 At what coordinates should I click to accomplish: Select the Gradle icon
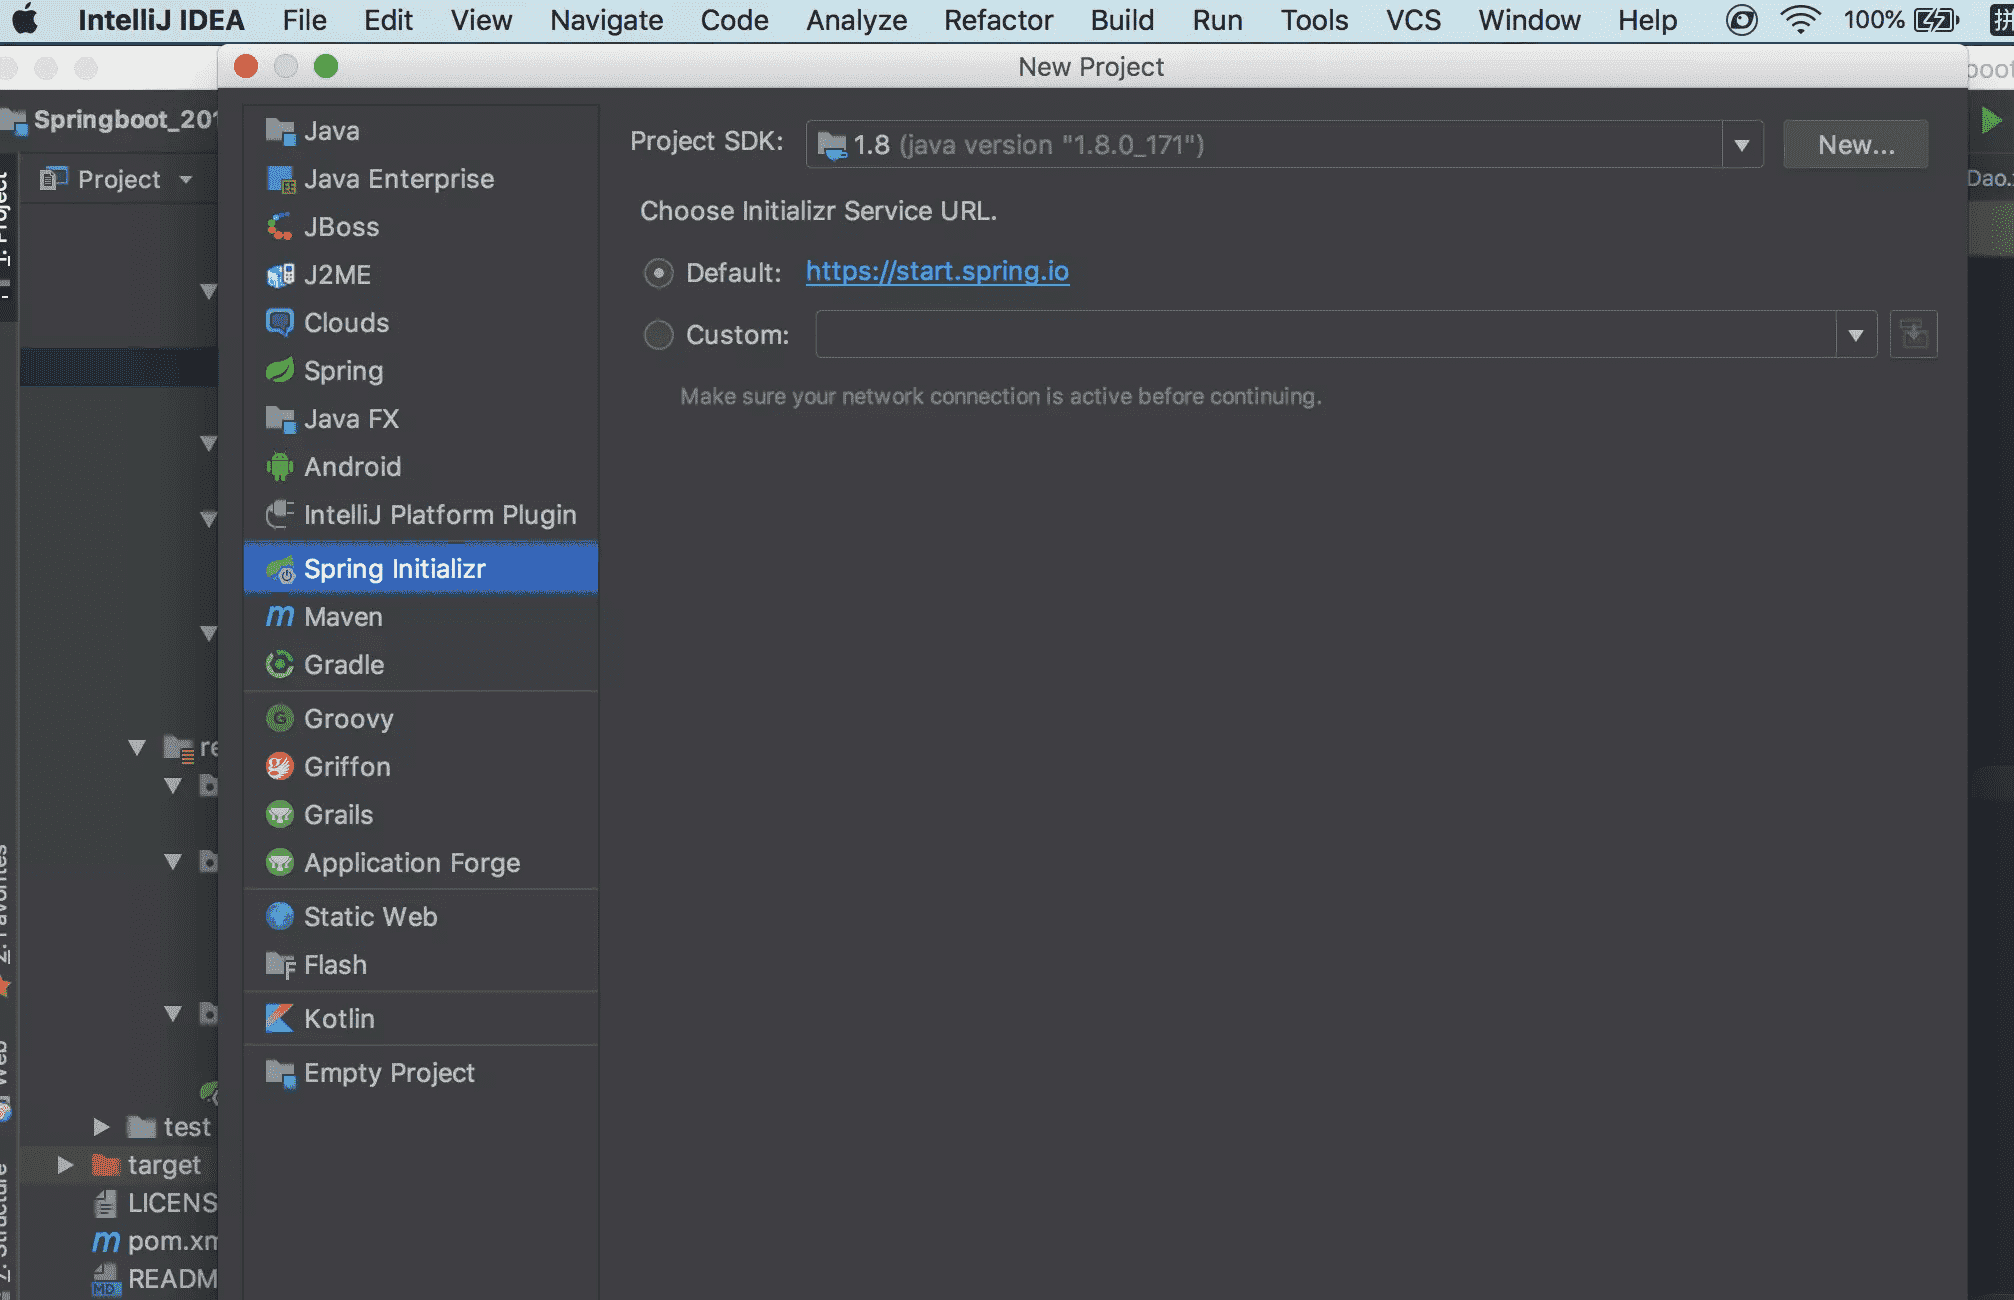280,665
